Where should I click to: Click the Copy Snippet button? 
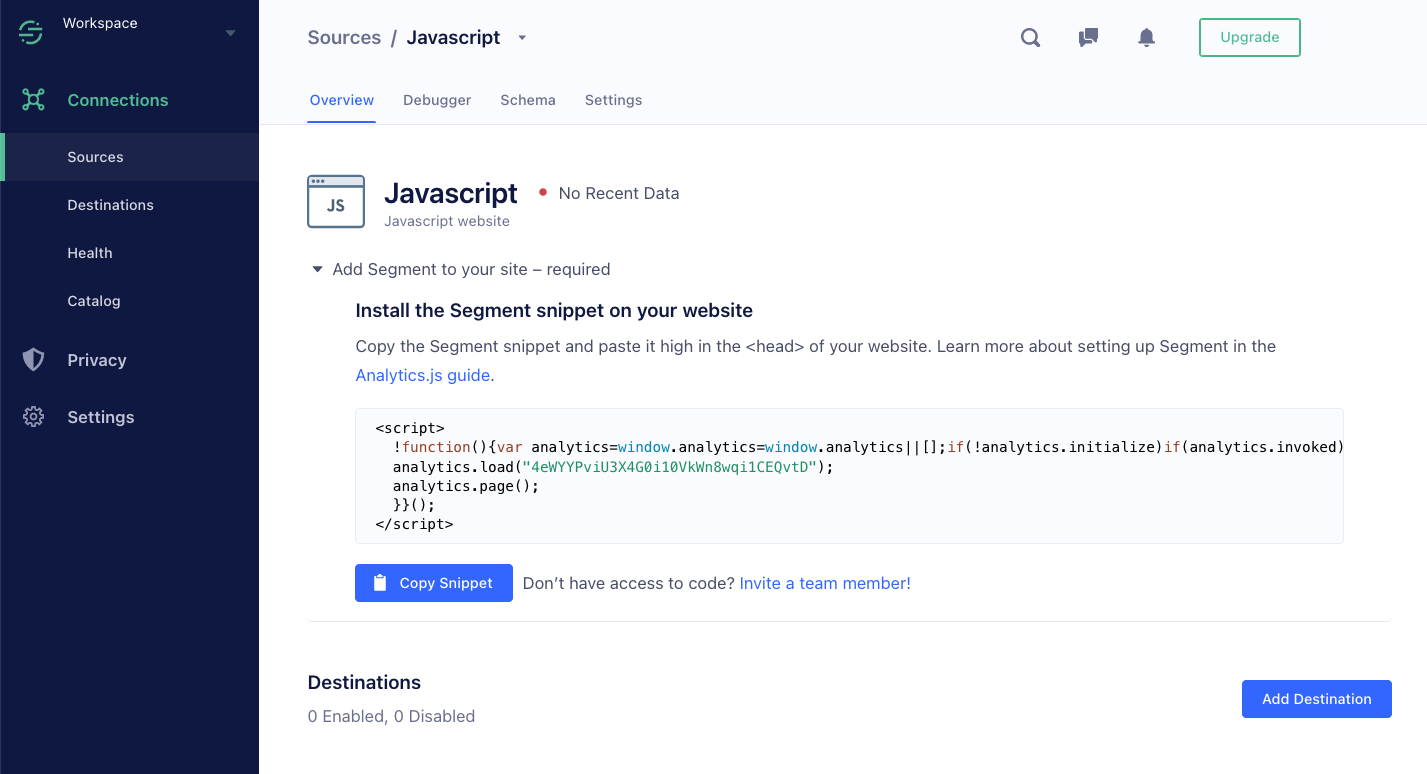(434, 583)
